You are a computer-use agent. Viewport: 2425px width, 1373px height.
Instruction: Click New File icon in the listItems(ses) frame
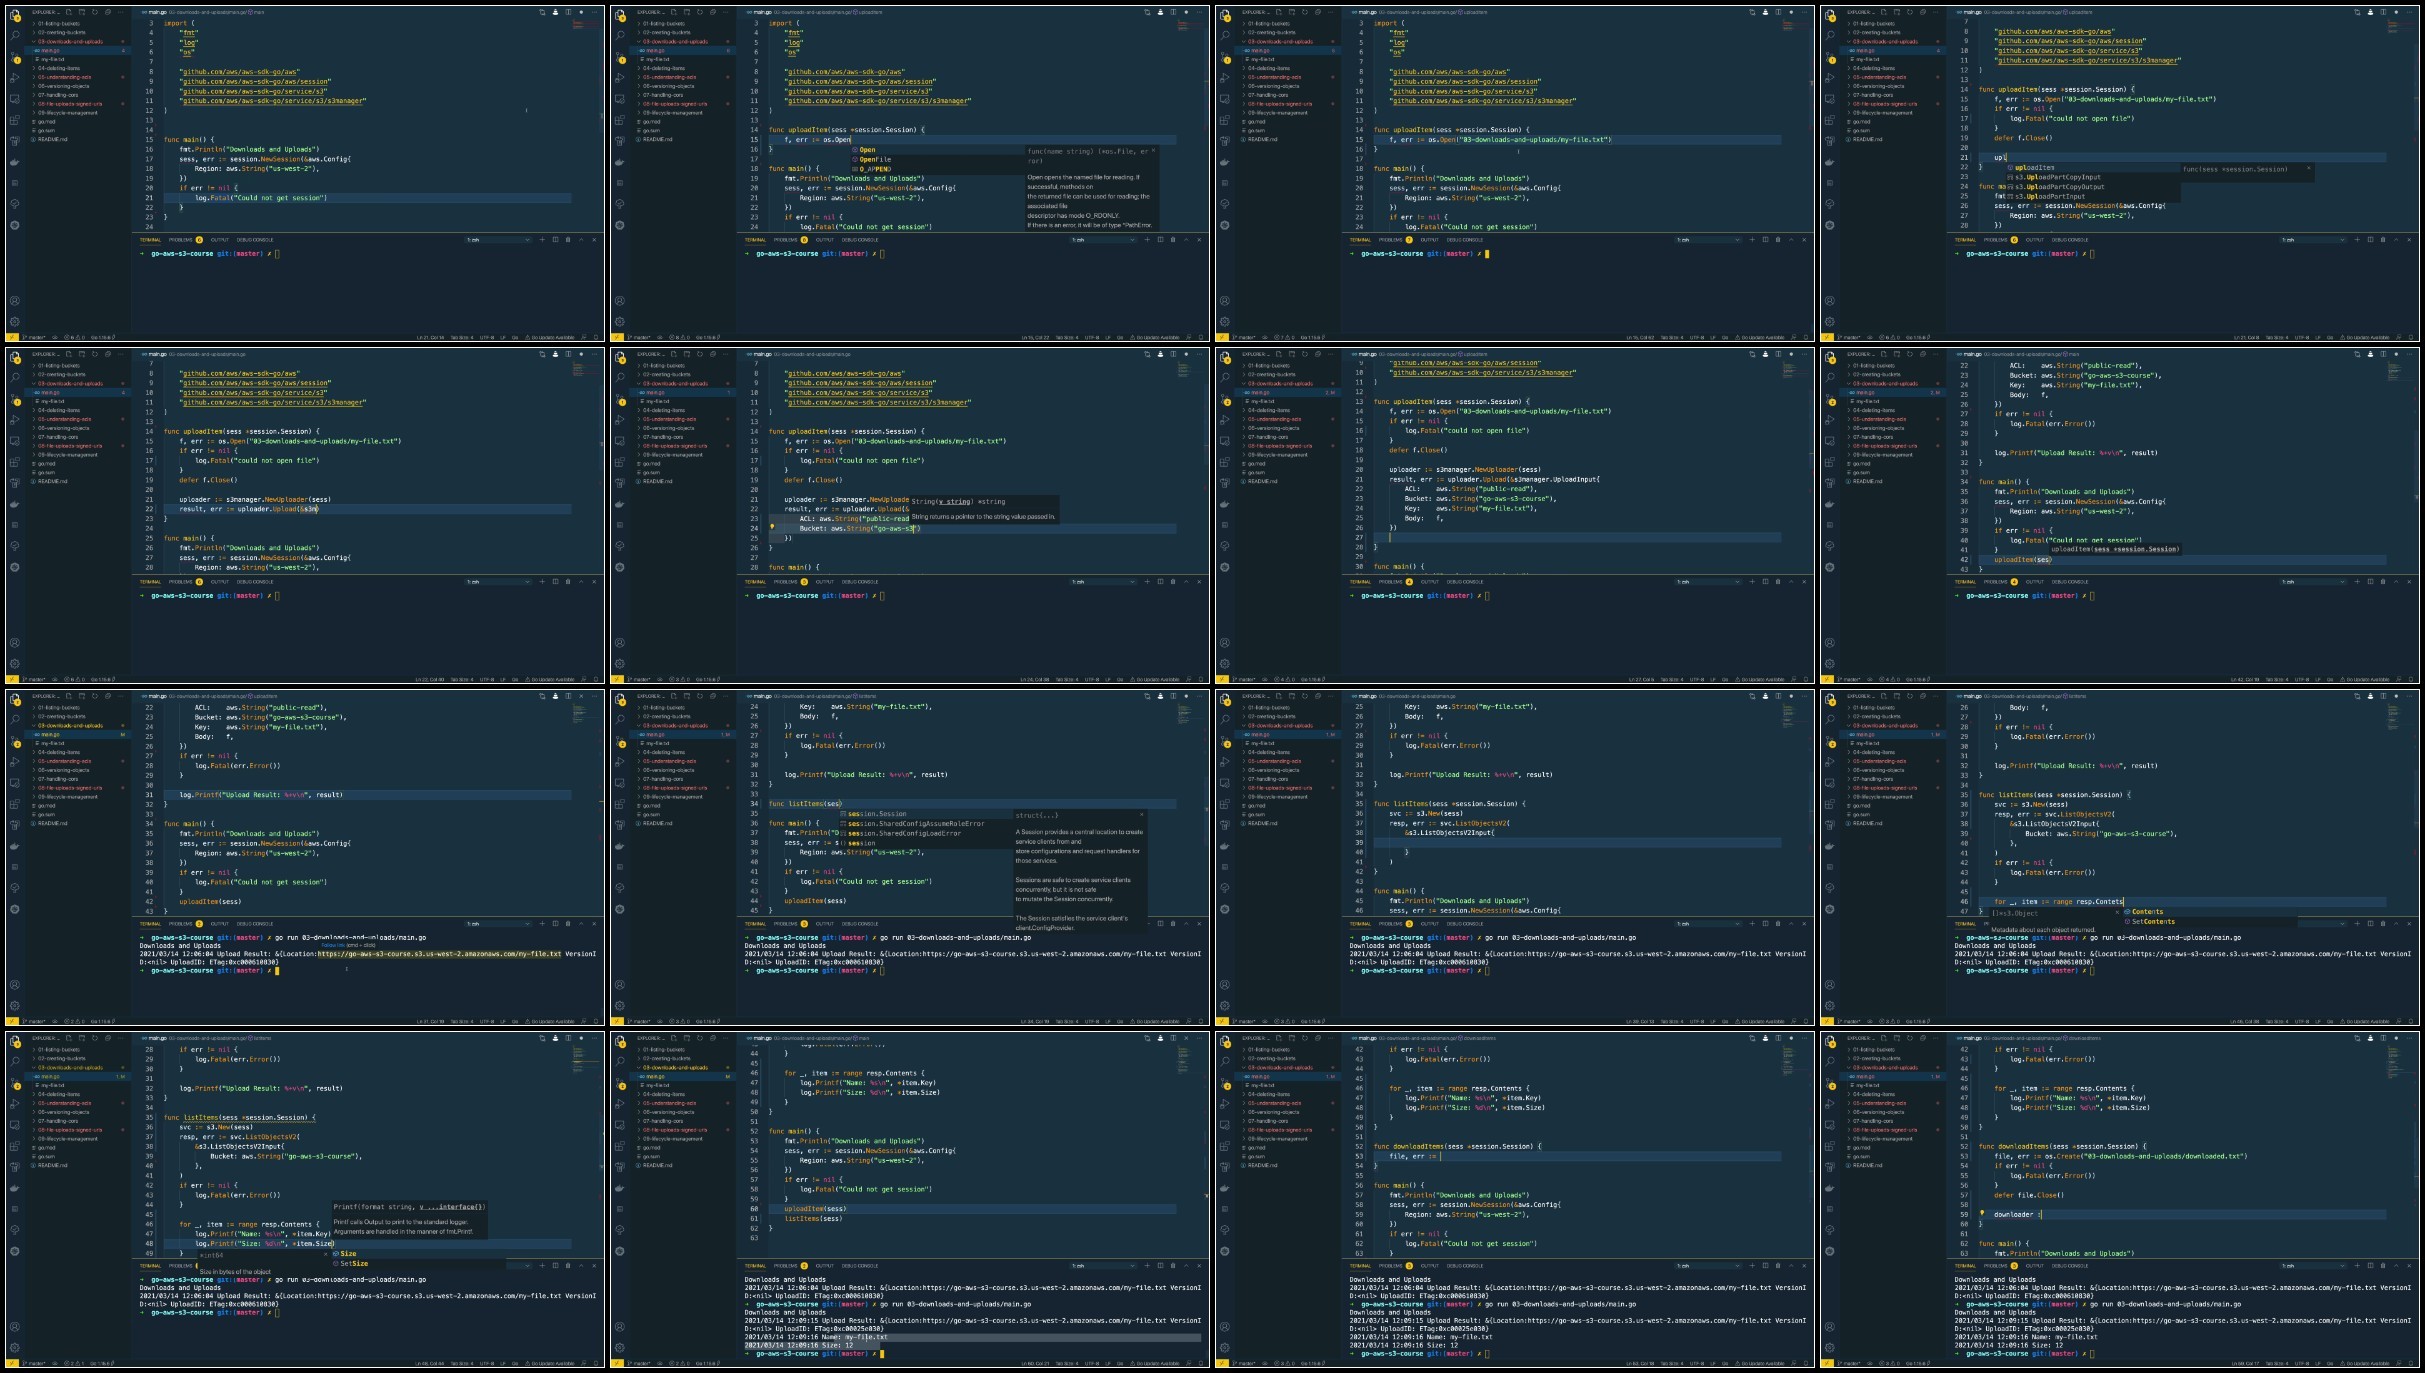[674, 696]
